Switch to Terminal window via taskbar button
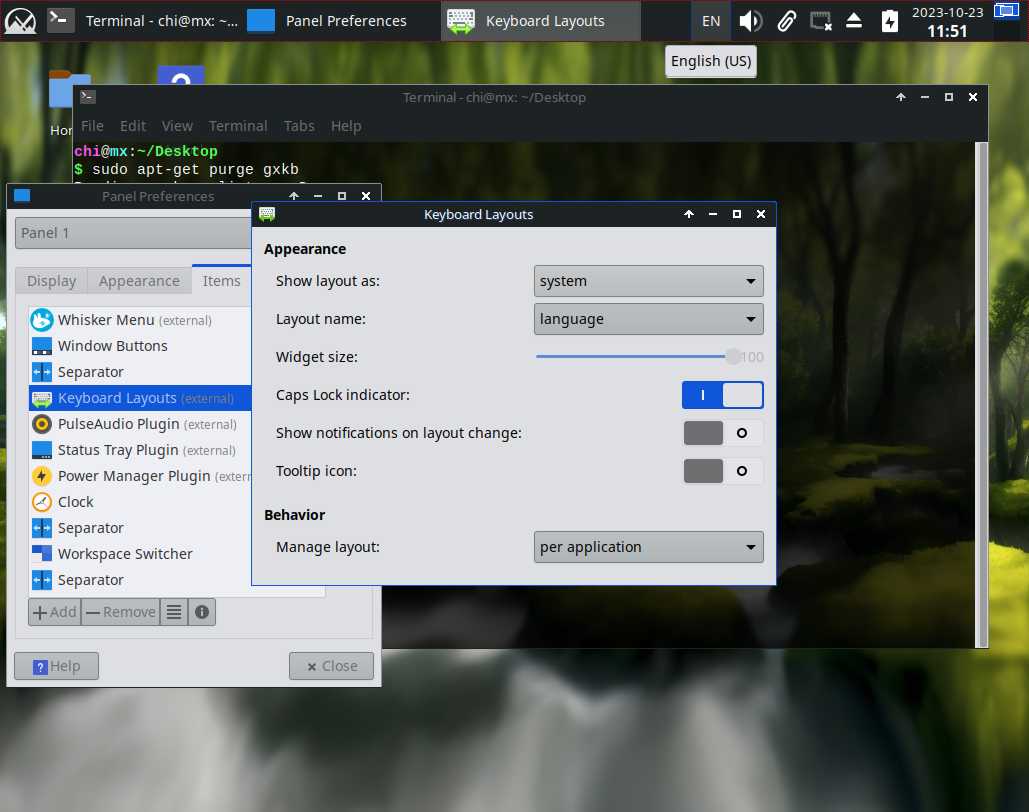Viewport: 1029px width, 812px height. [x=142, y=21]
